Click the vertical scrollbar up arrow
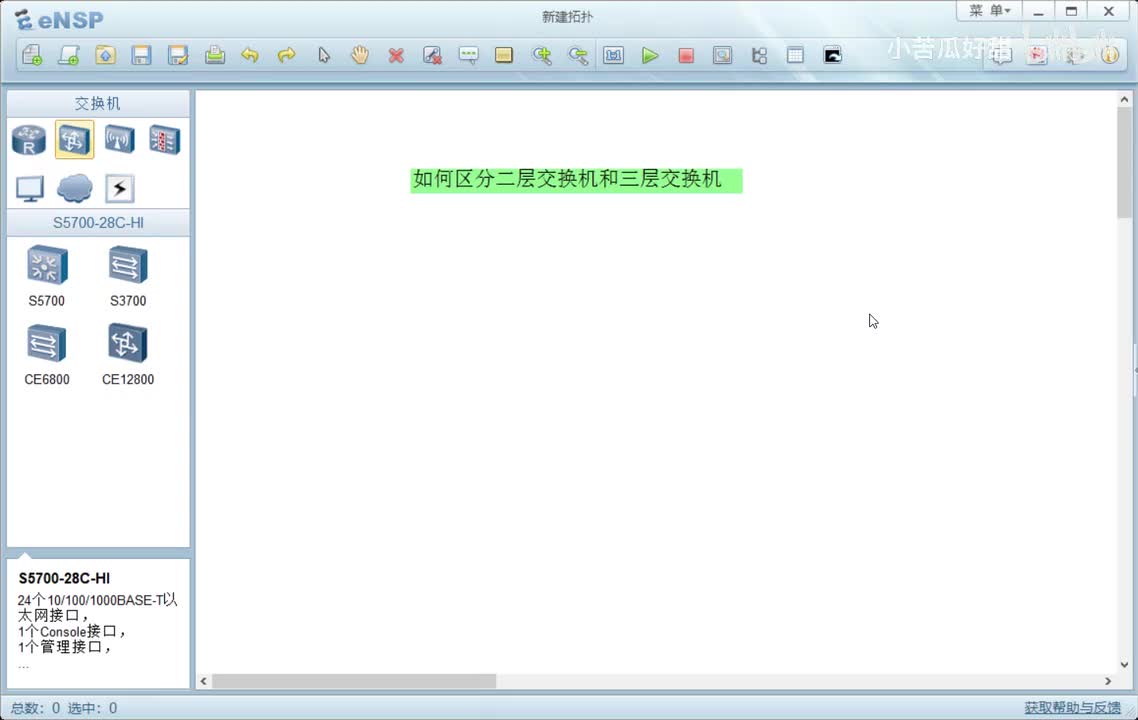 click(x=1124, y=99)
